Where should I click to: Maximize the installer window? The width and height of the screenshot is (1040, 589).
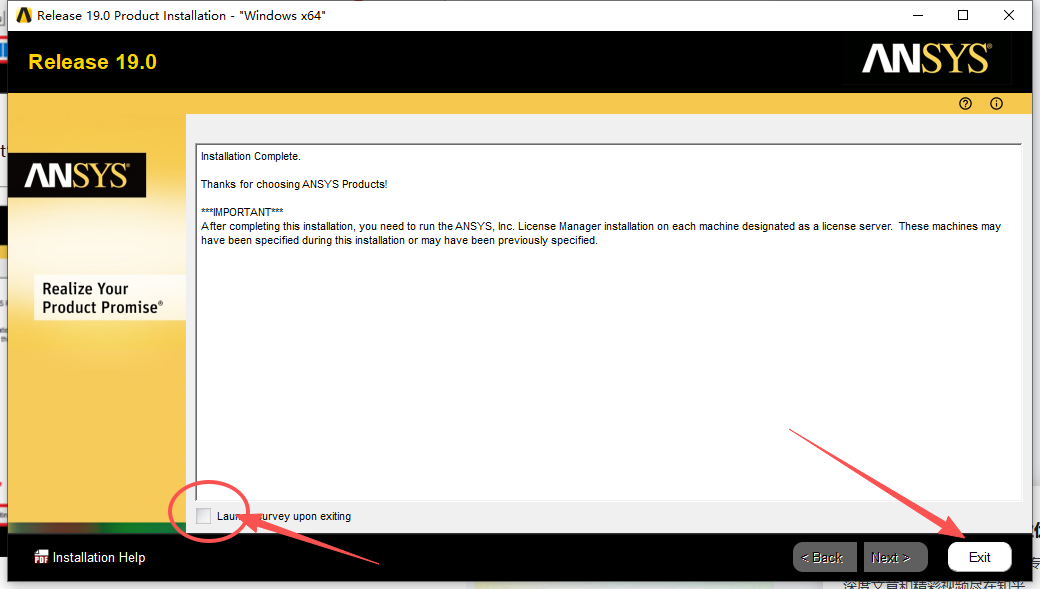[963, 15]
